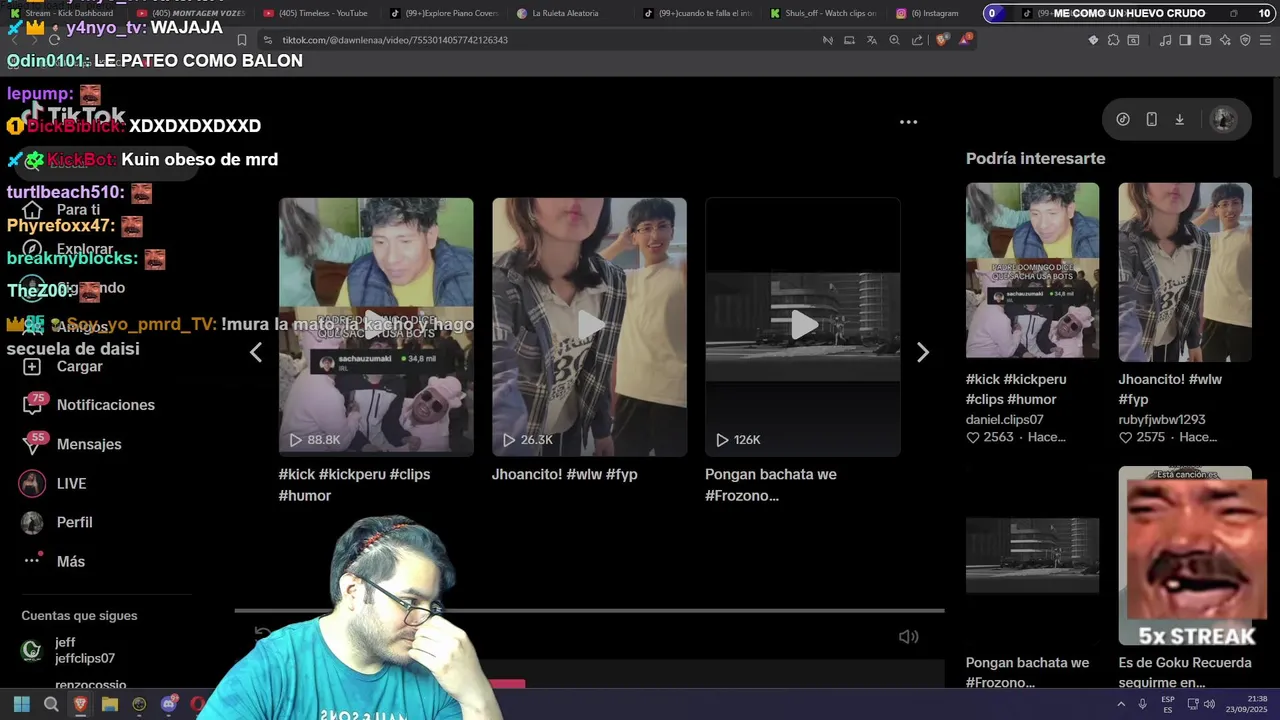
Task: Open Notificaciones in the TikTok sidebar
Action: (88, 405)
